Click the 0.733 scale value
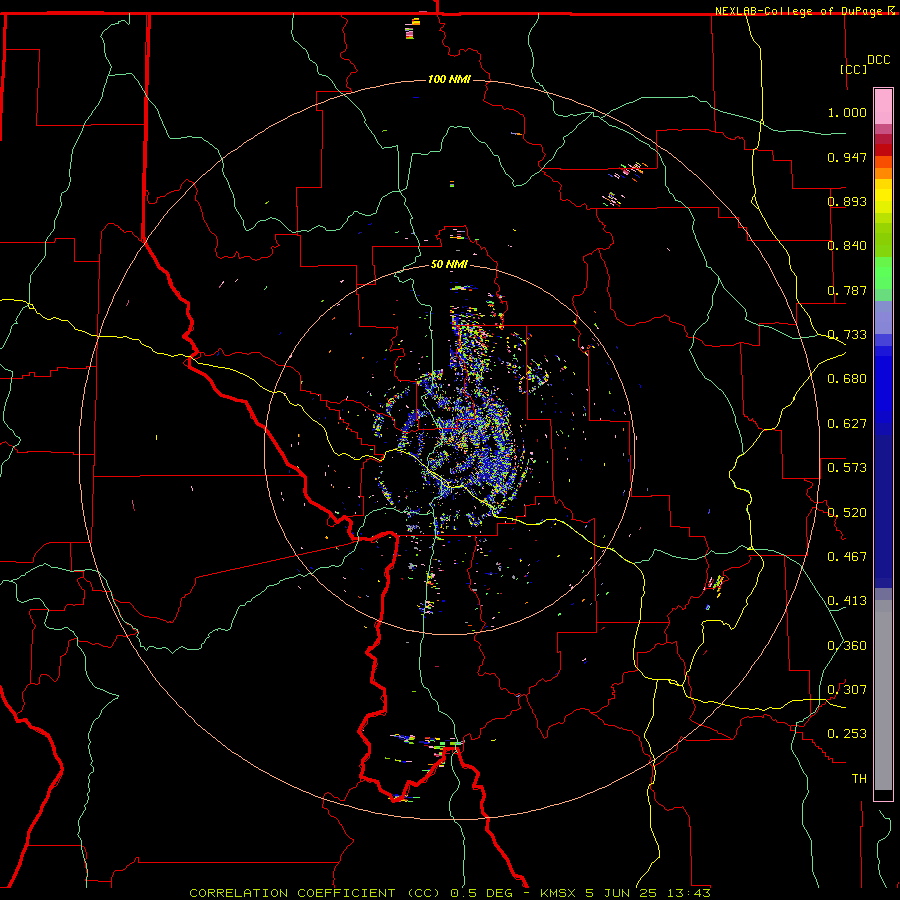Screen dimensions: 900x900 tap(847, 335)
